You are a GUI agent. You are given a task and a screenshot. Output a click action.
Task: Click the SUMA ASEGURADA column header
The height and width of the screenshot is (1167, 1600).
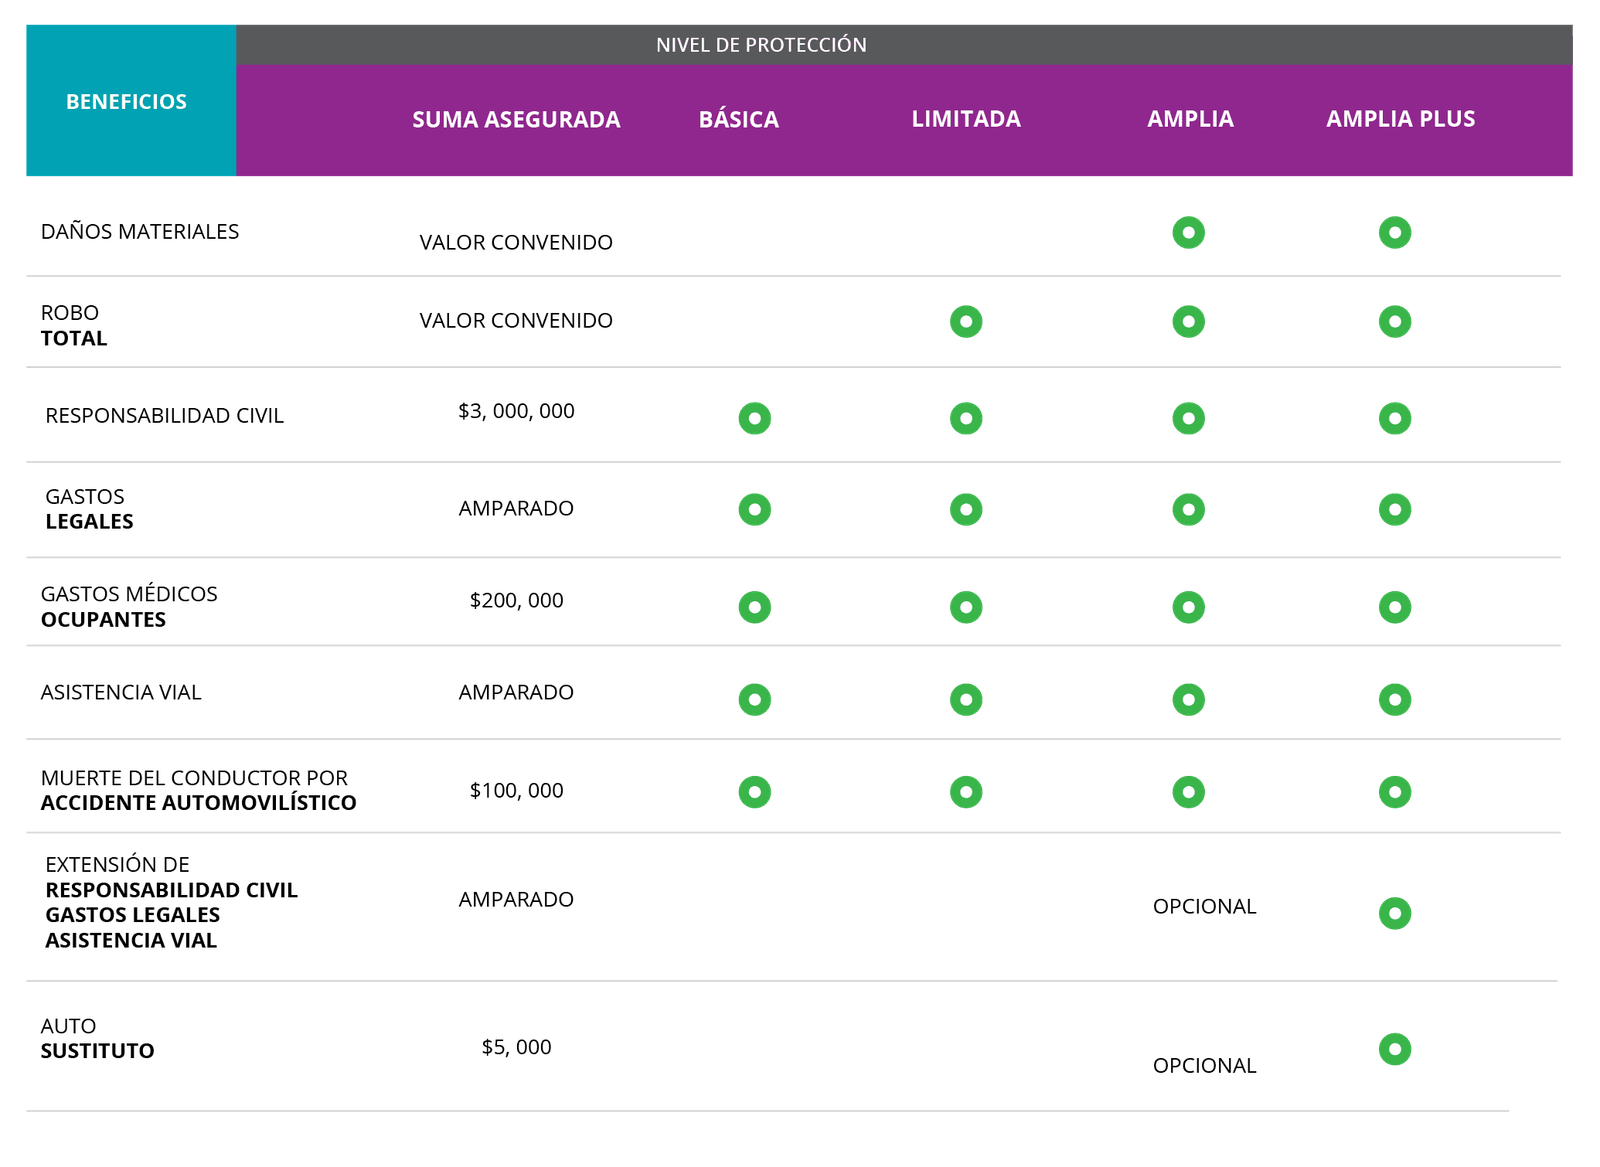[x=516, y=120]
